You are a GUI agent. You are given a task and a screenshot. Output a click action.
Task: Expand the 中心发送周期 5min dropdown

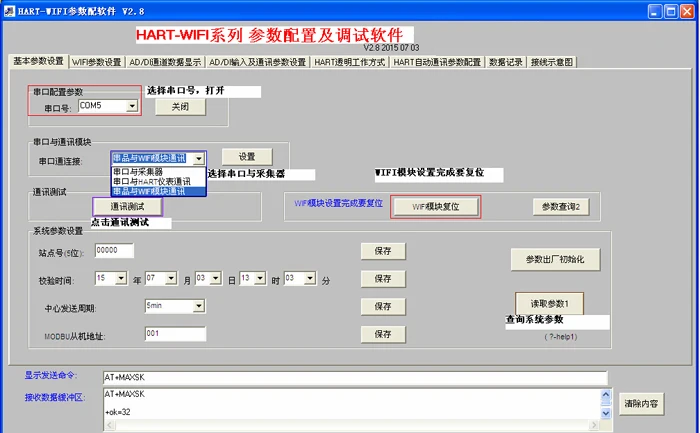click(199, 306)
